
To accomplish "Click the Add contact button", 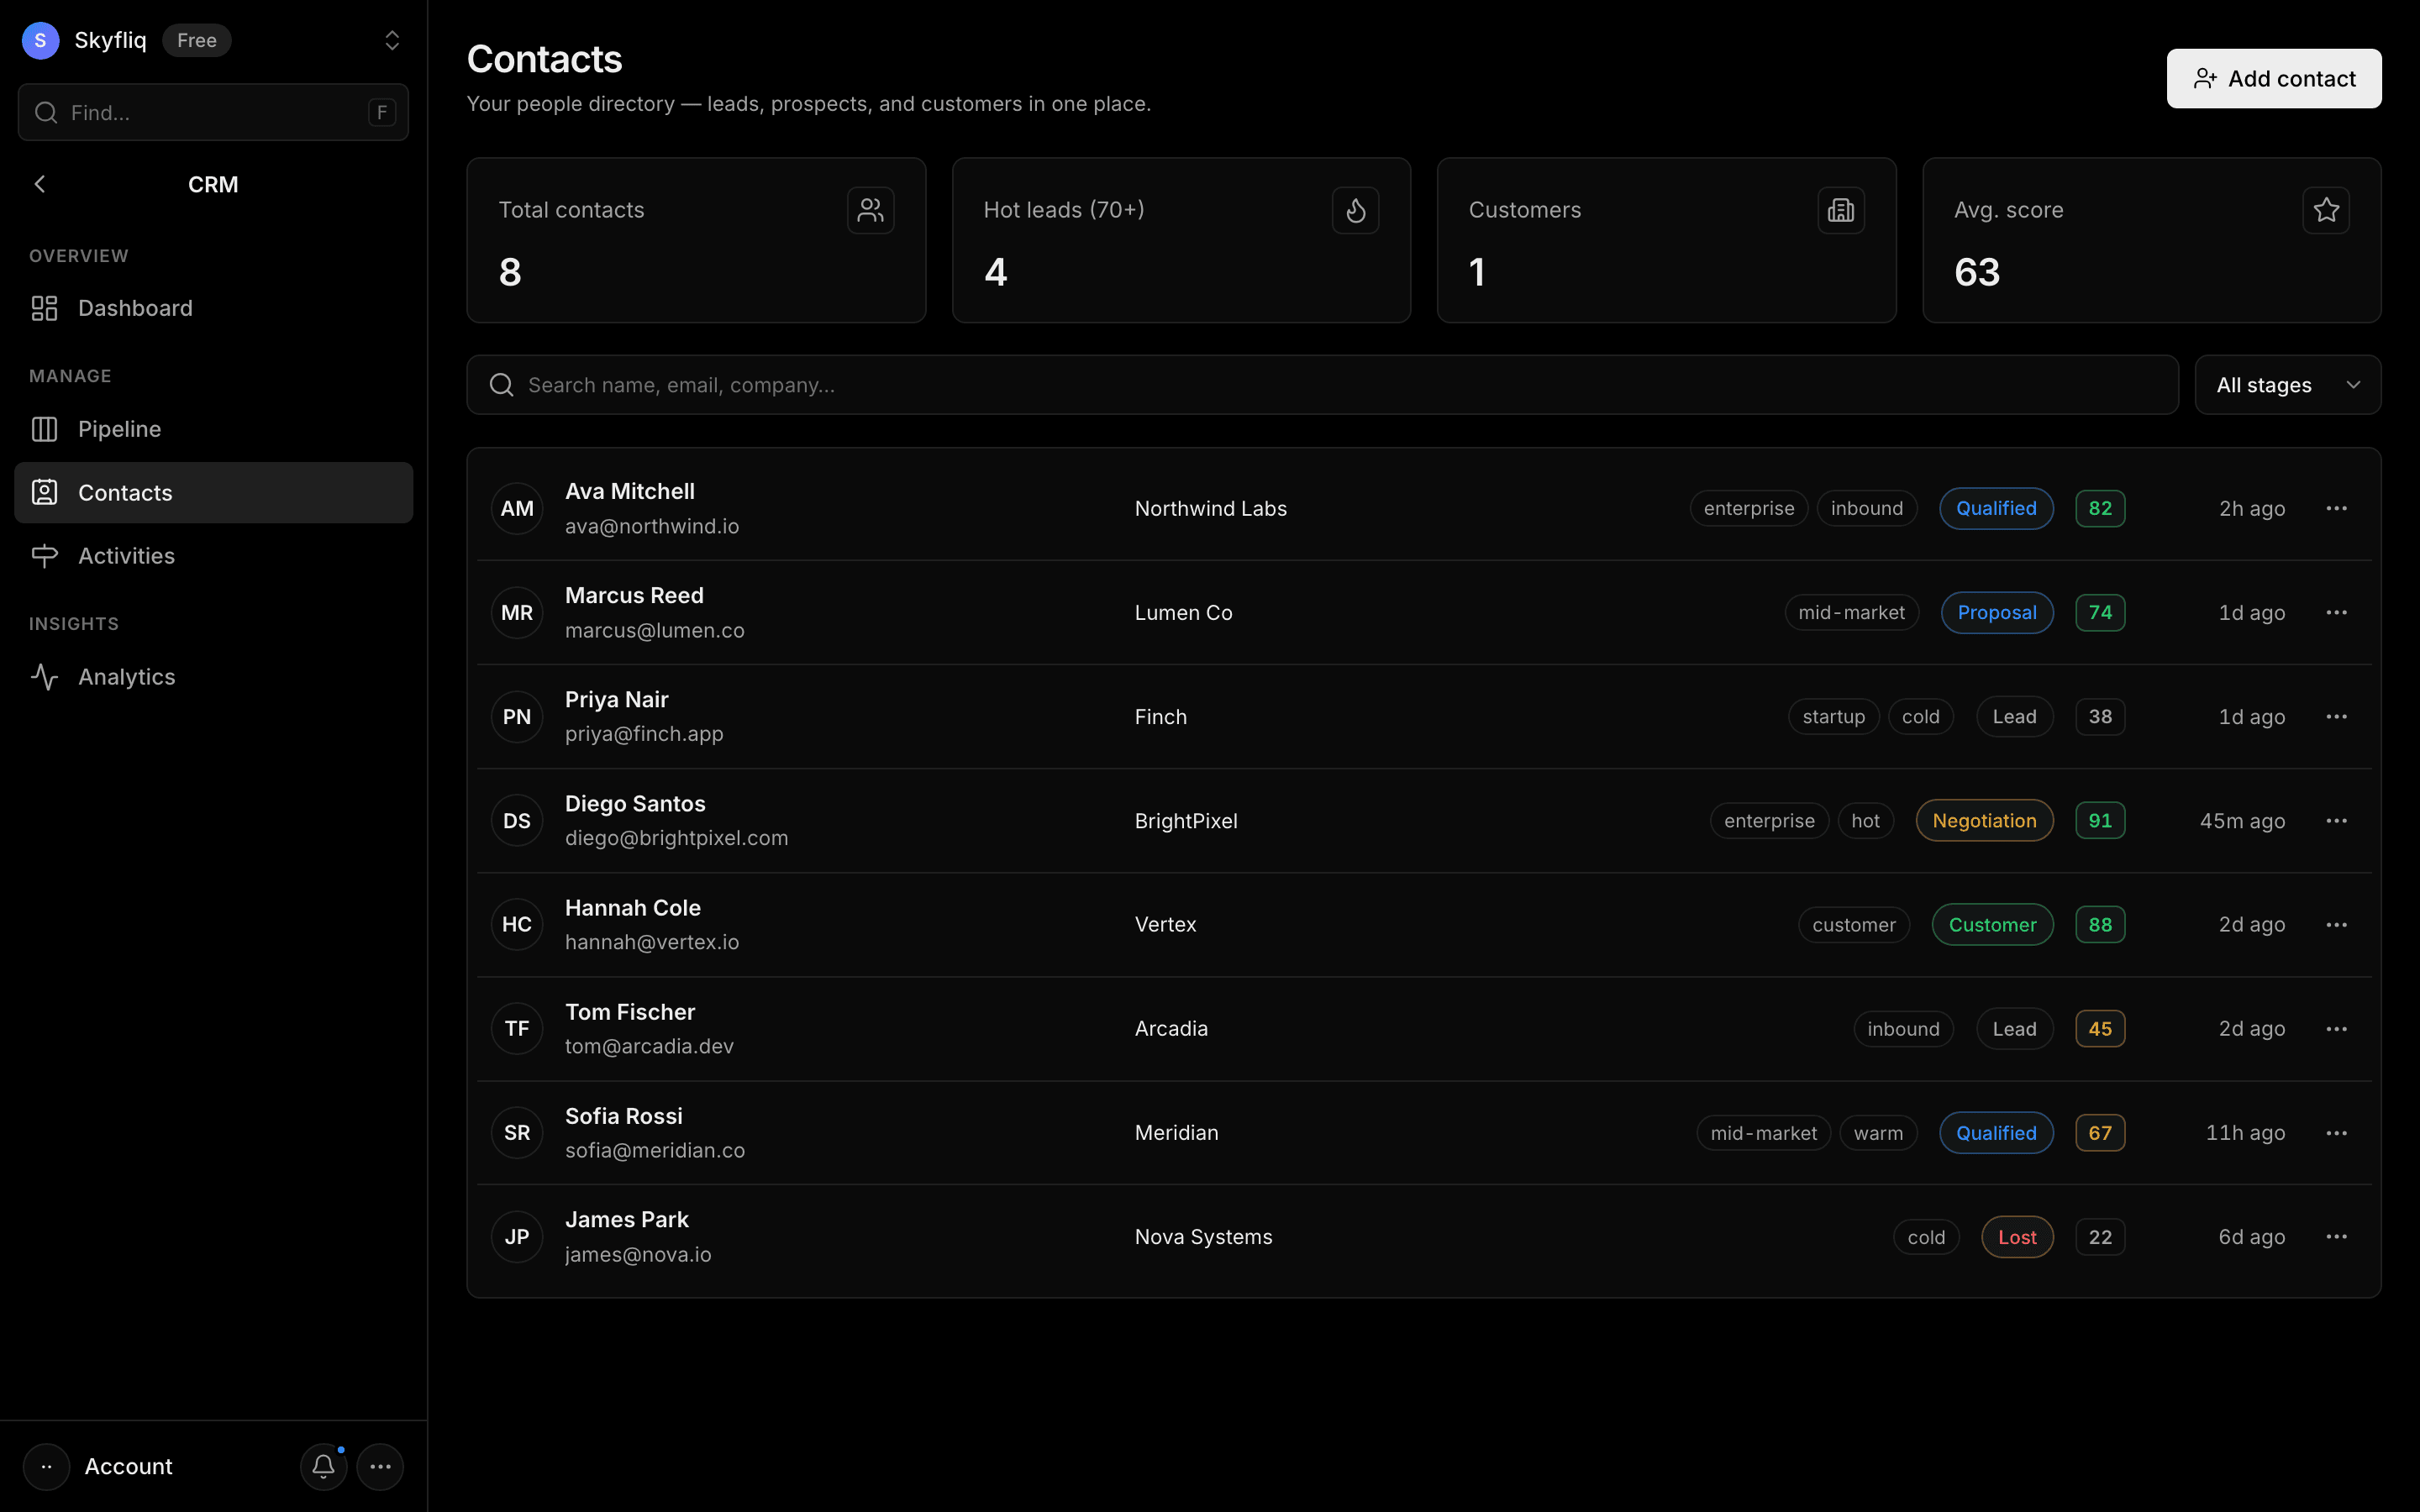I will click(x=2274, y=78).
